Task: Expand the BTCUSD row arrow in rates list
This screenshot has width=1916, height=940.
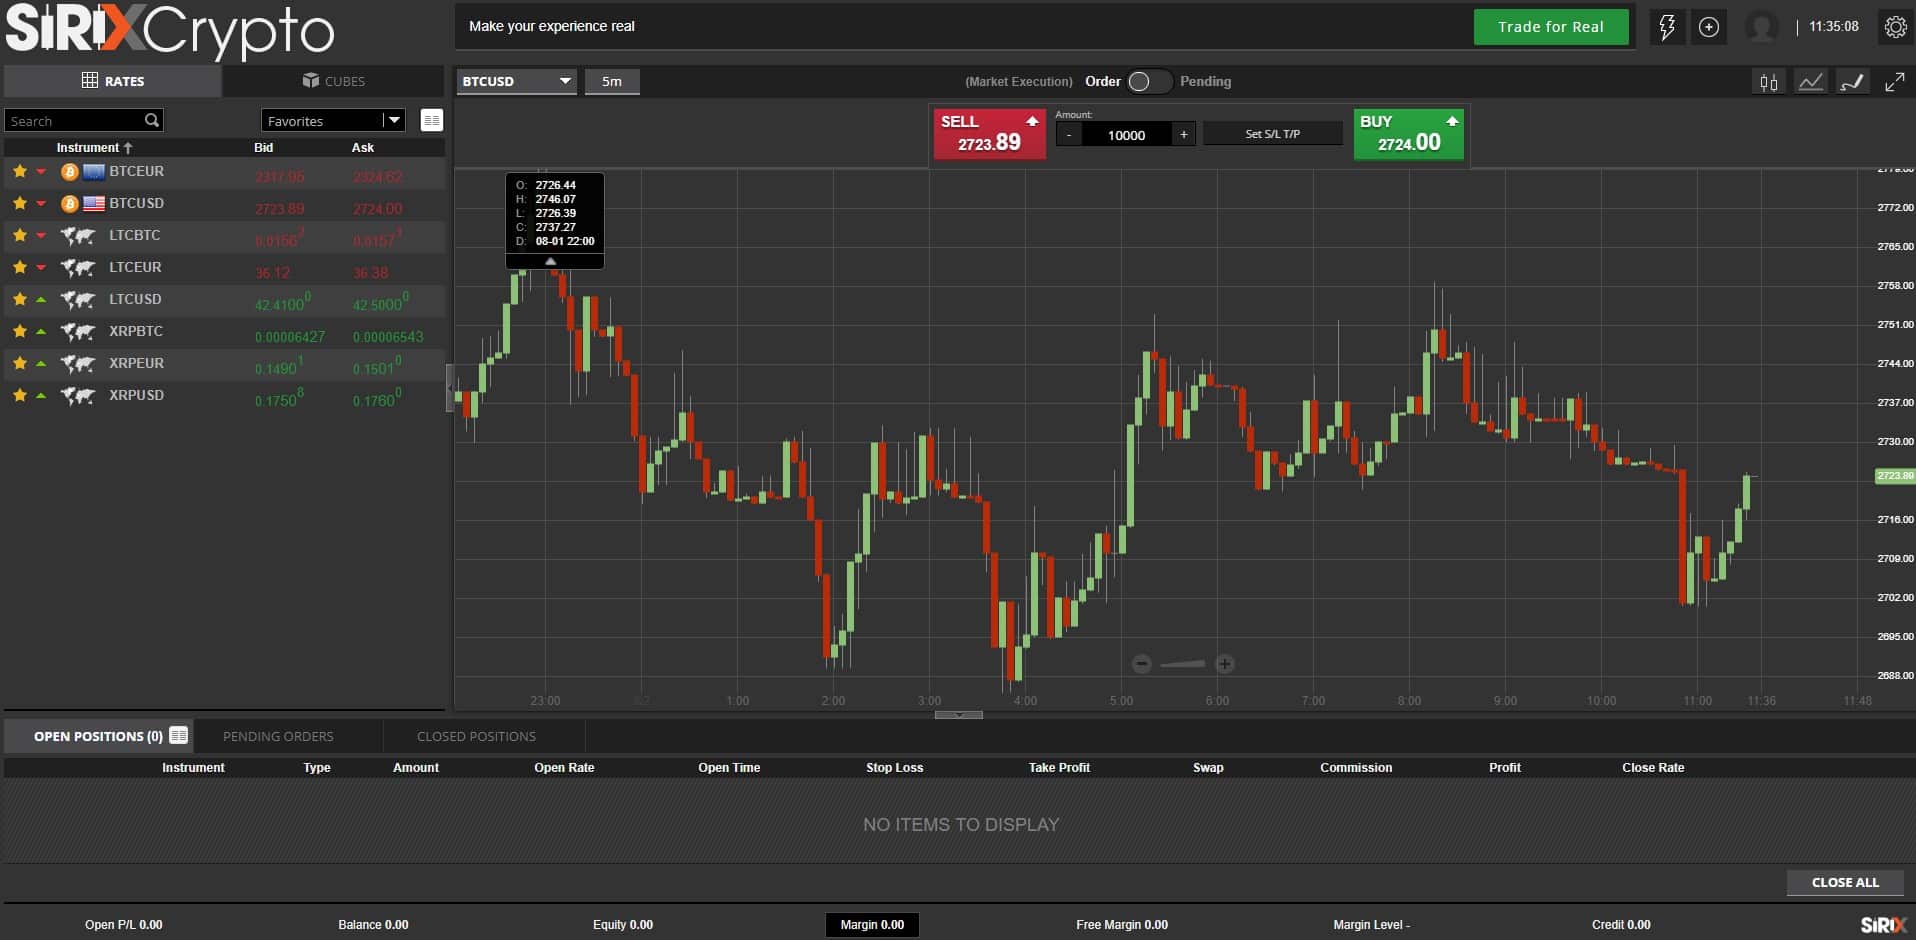Action: tap(41, 204)
